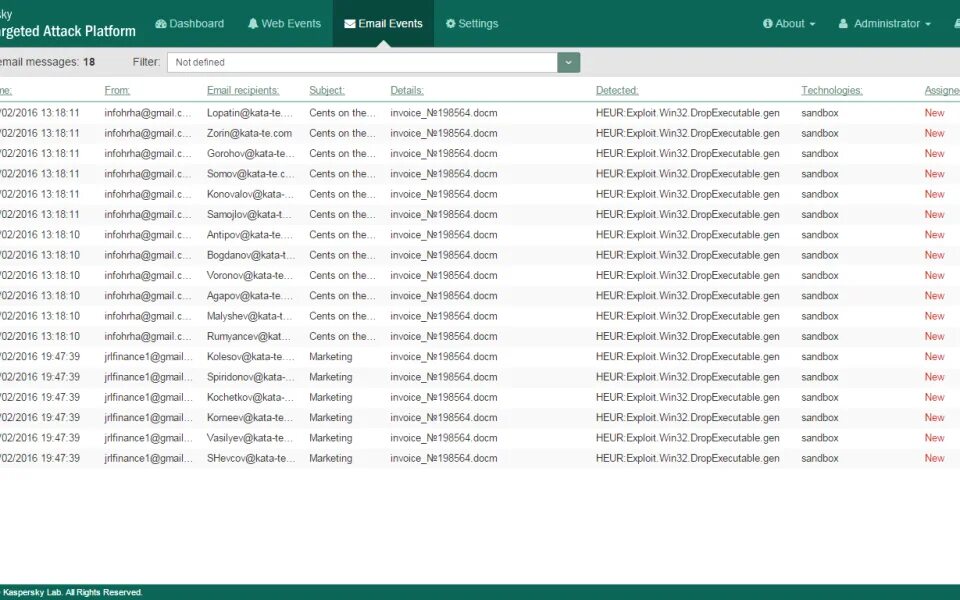Select the Somov recipient cell
960x600 pixels.
pos(250,174)
